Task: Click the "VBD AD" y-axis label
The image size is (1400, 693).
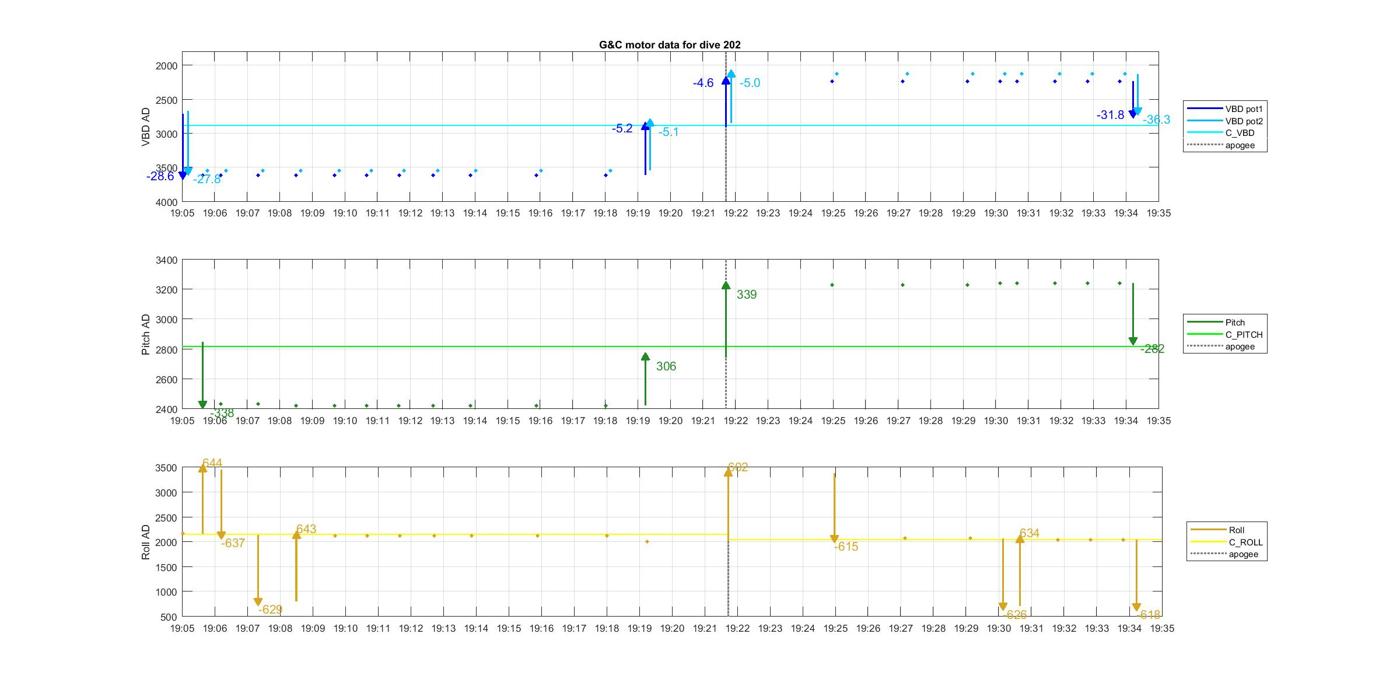Action: click(146, 126)
